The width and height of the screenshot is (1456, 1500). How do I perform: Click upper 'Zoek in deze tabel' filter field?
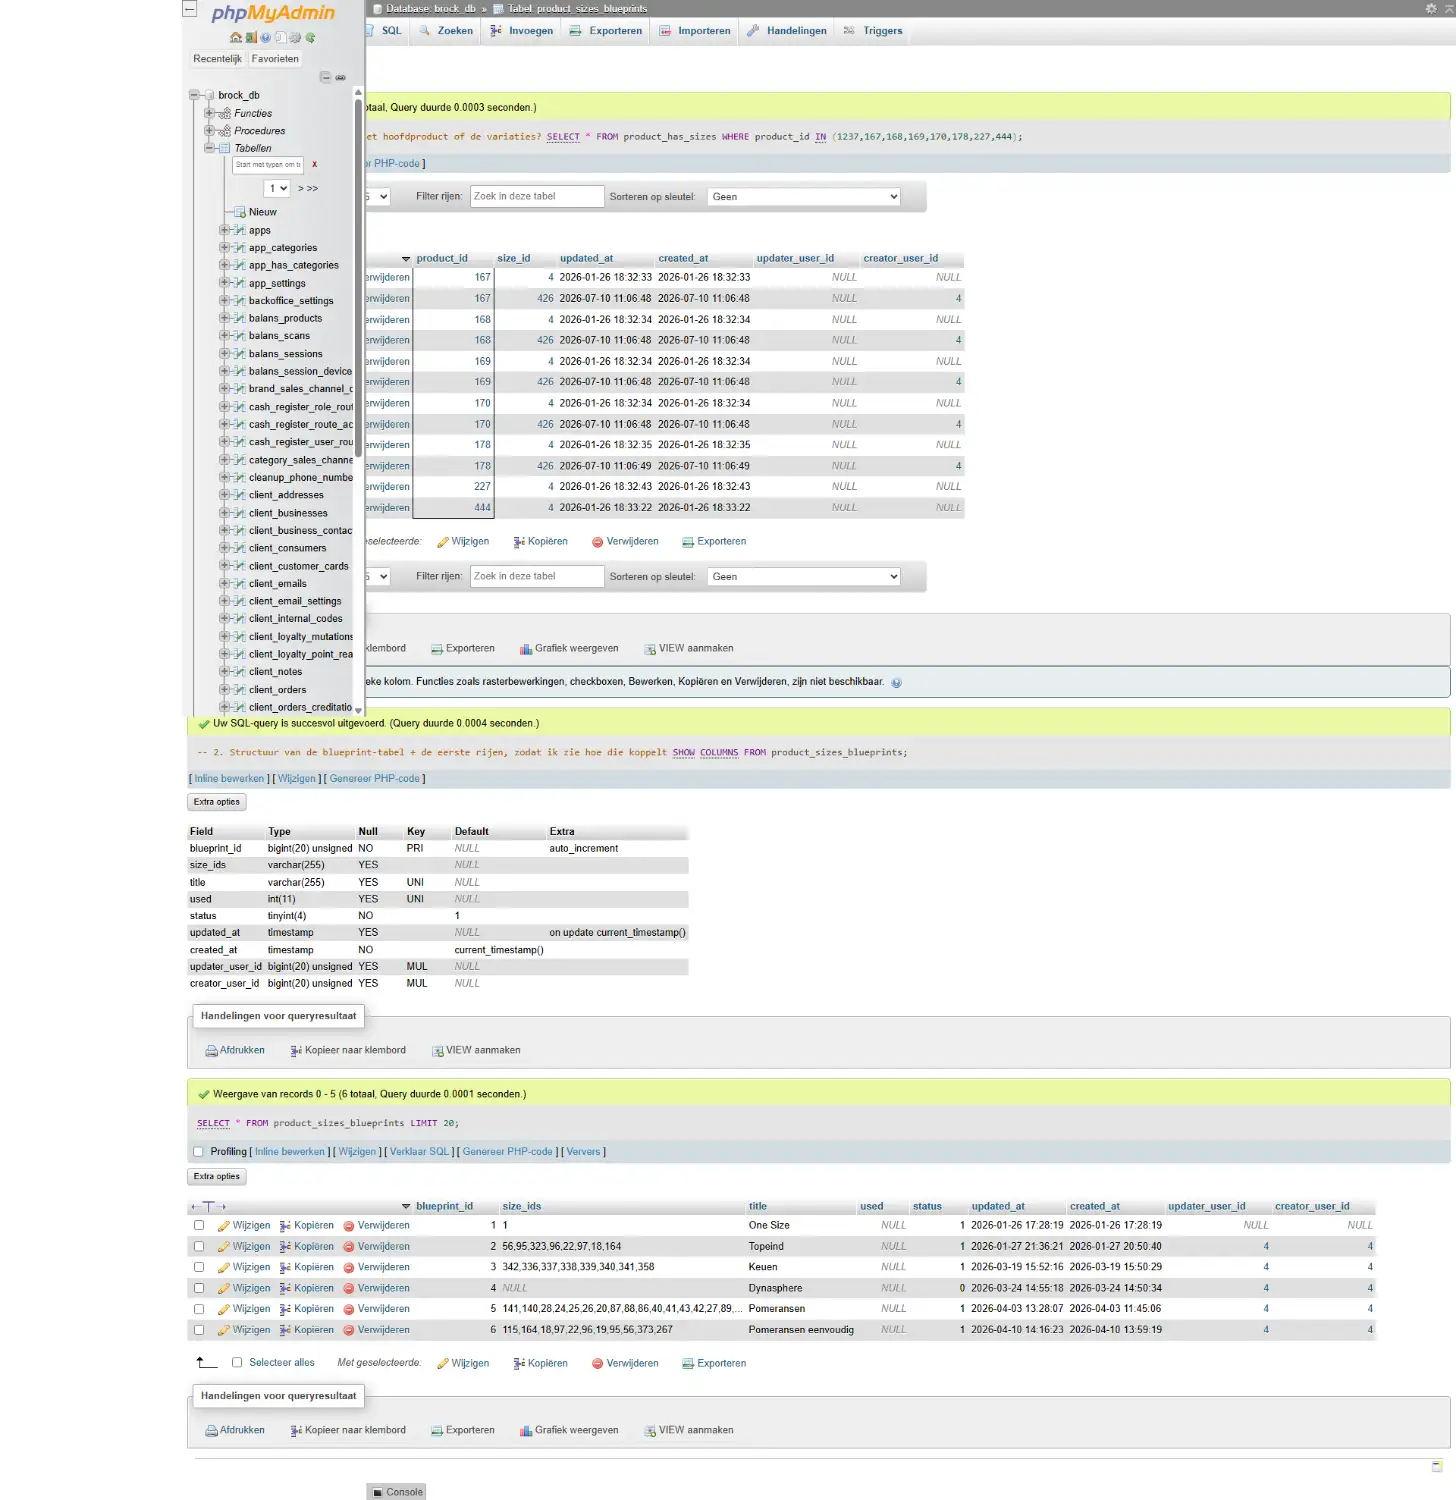(537, 197)
